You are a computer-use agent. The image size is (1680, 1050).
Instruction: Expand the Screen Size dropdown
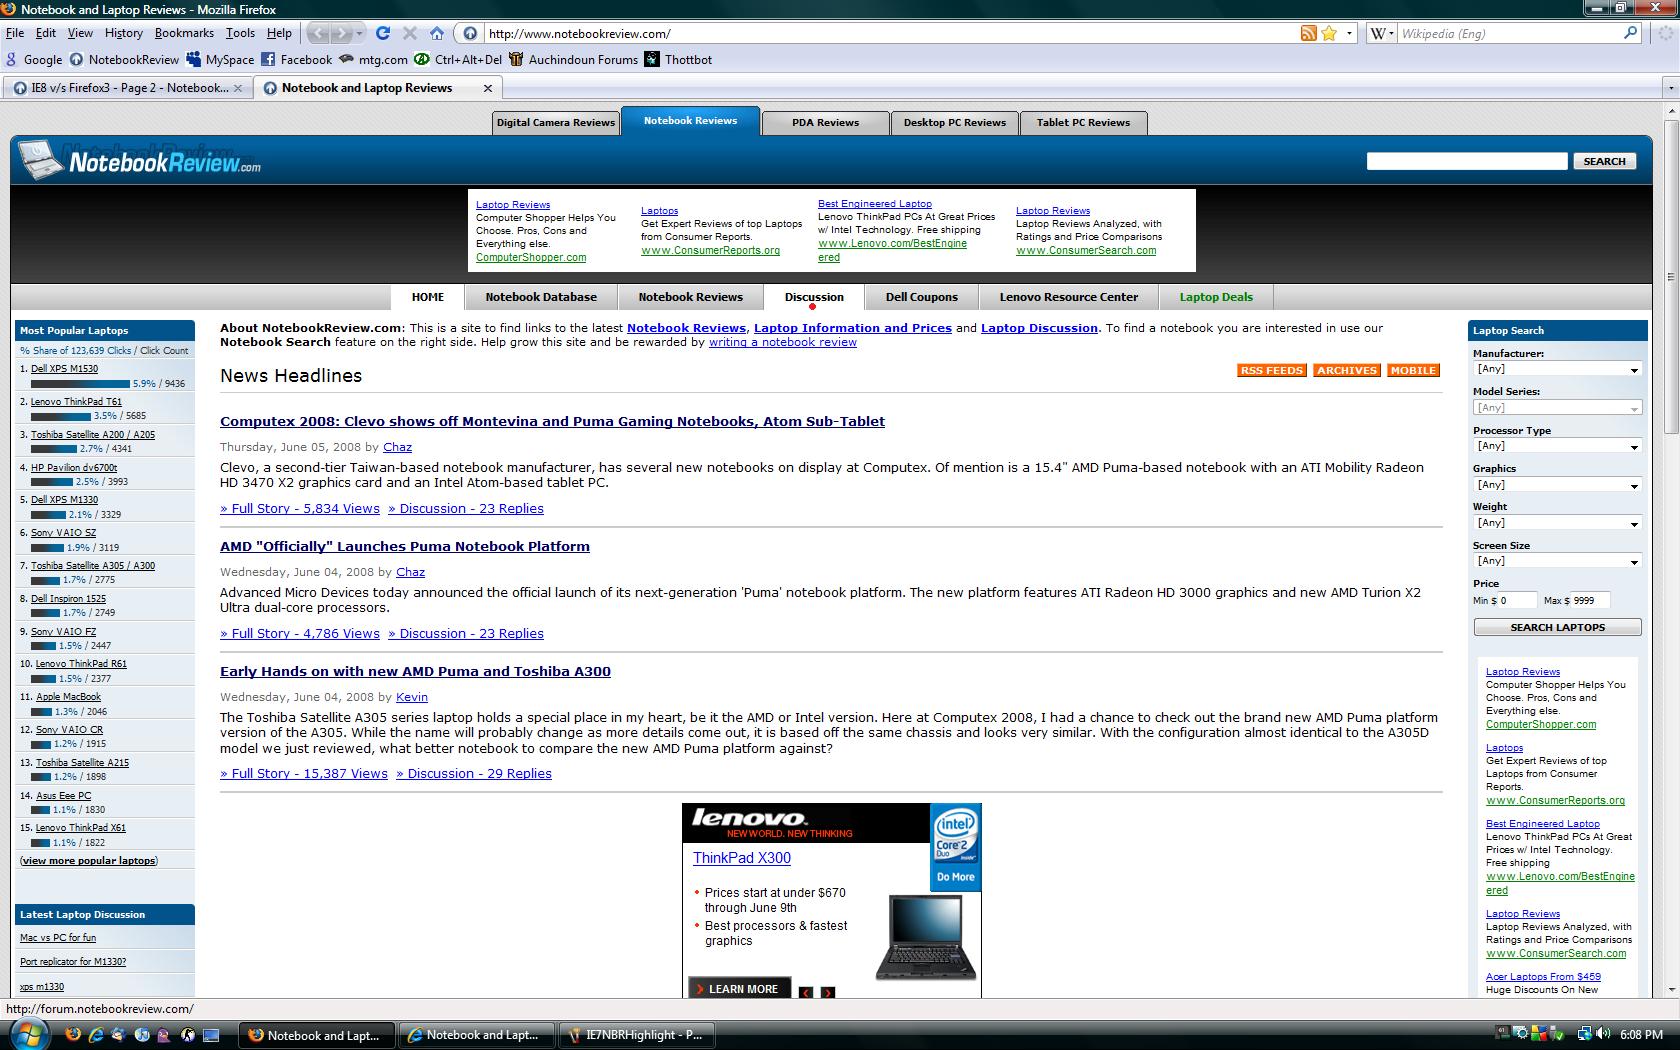1557,561
